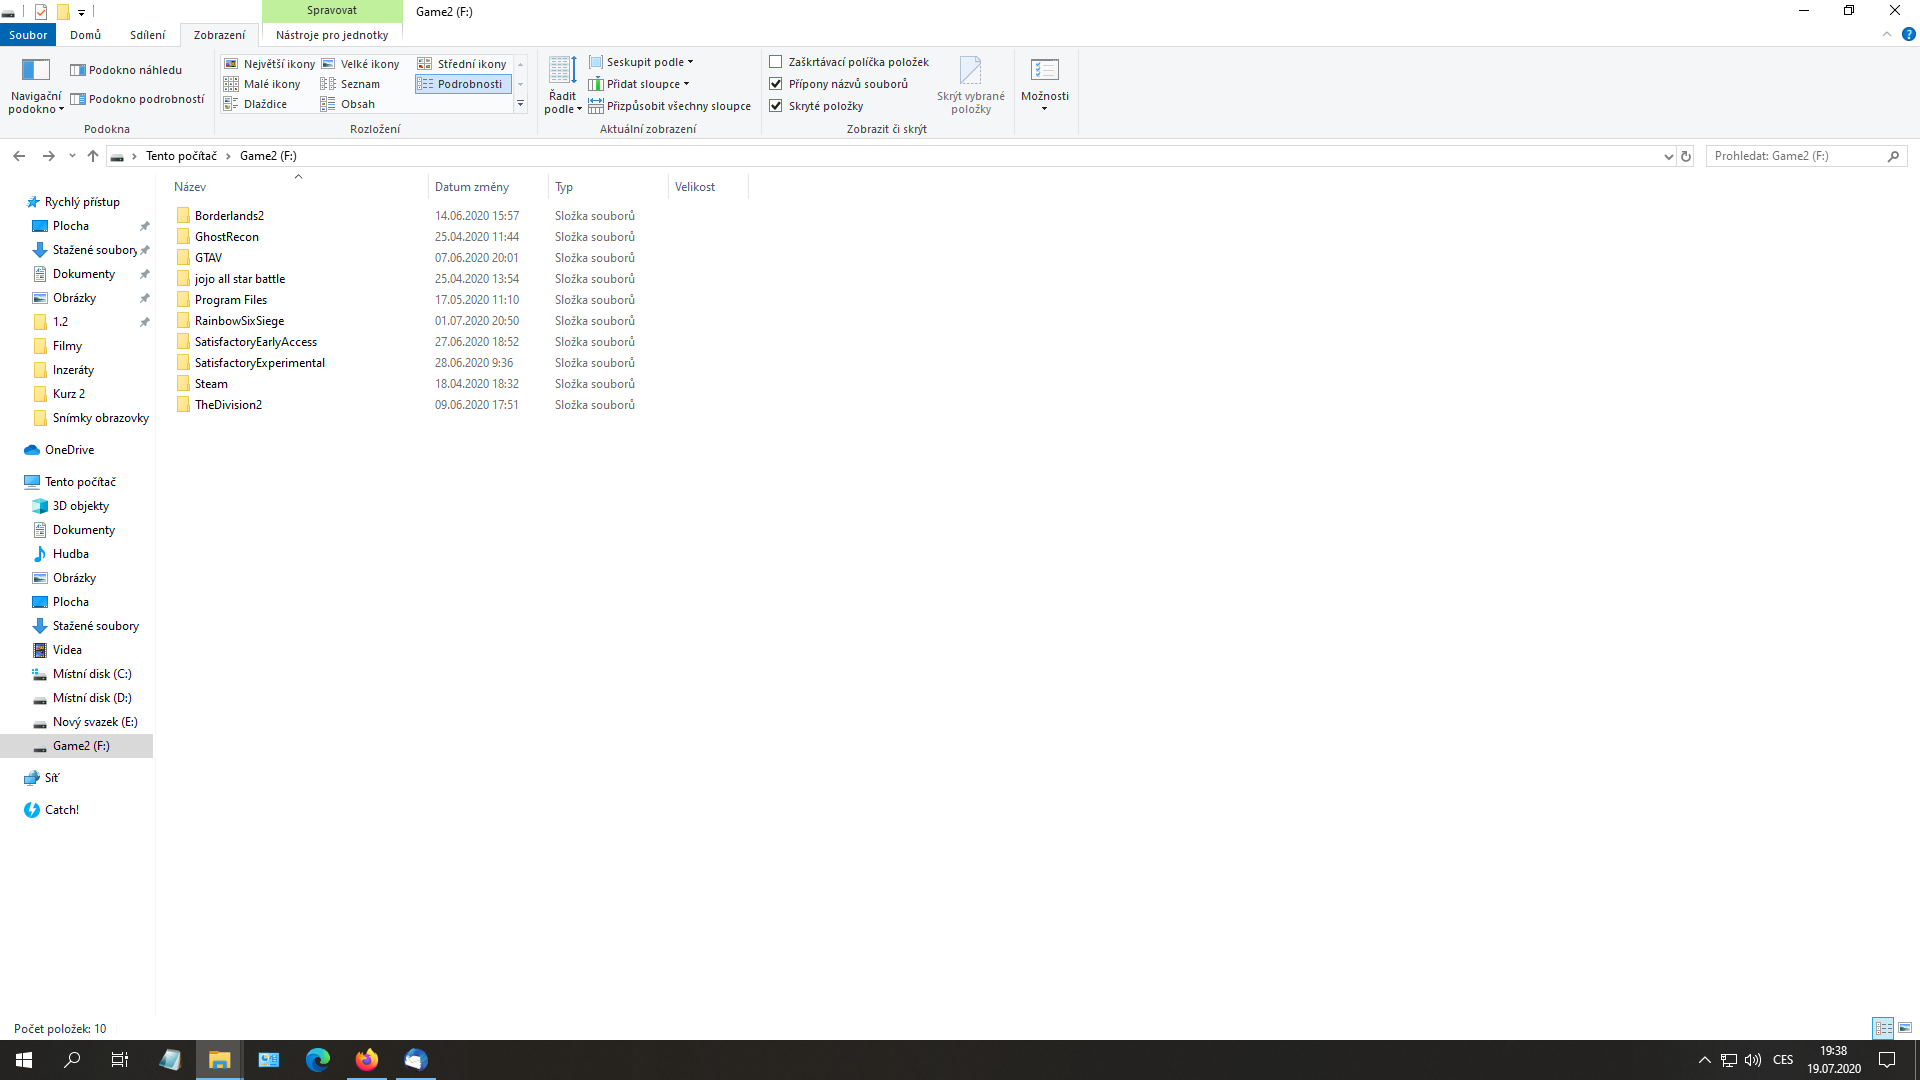The height and width of the screenshot is (1080, 1920).
Task: Click the Řadit podle sort icon
Action: click(x=562, y=70)
